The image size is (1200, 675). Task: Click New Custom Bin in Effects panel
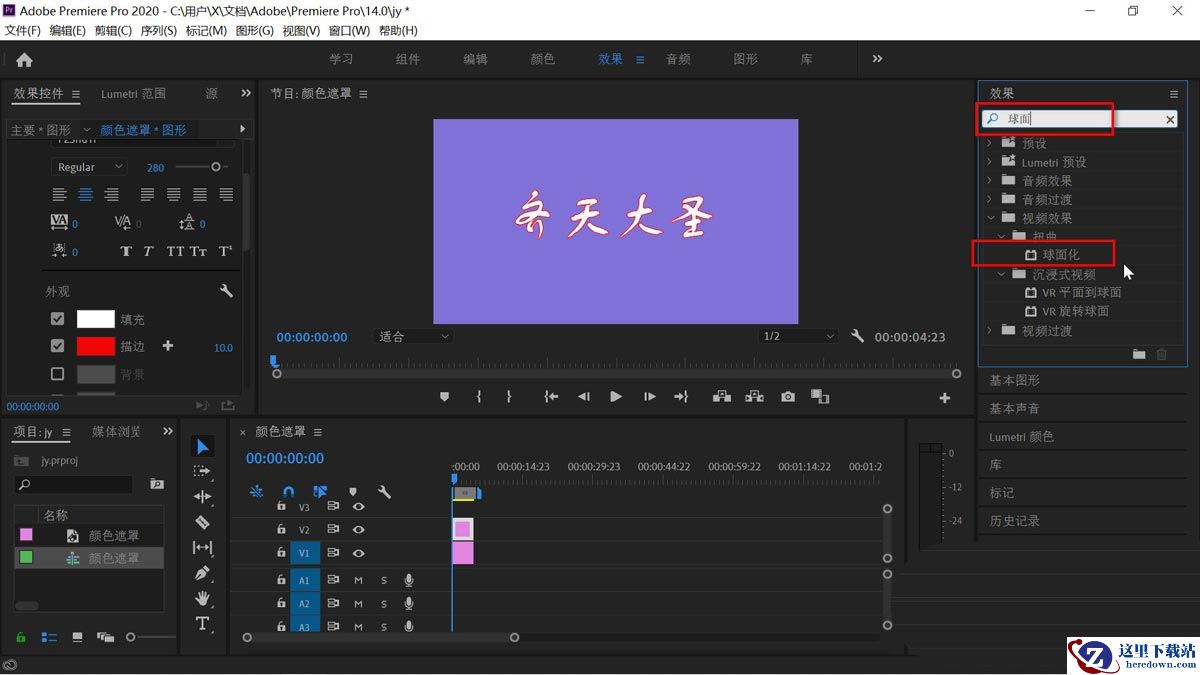[x=1139, y=354]
